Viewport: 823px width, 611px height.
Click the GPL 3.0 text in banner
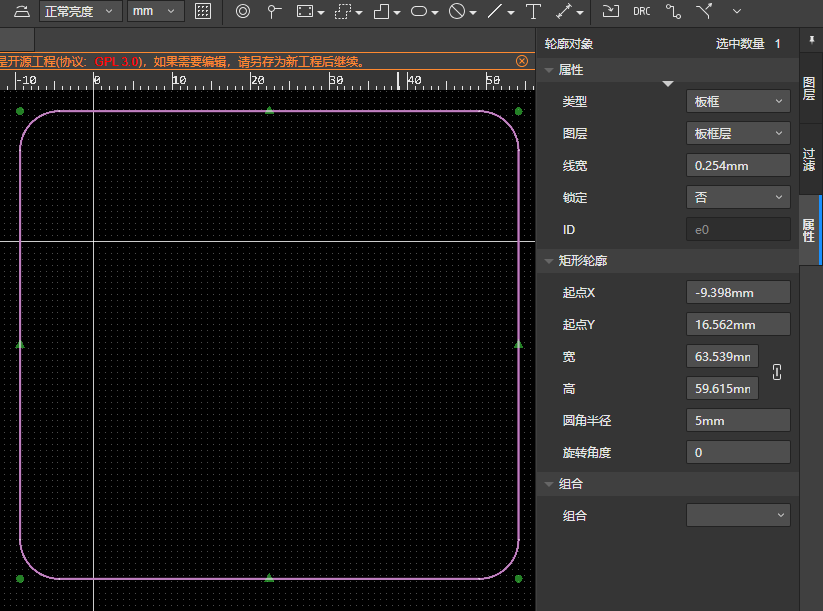pos(117,61)
